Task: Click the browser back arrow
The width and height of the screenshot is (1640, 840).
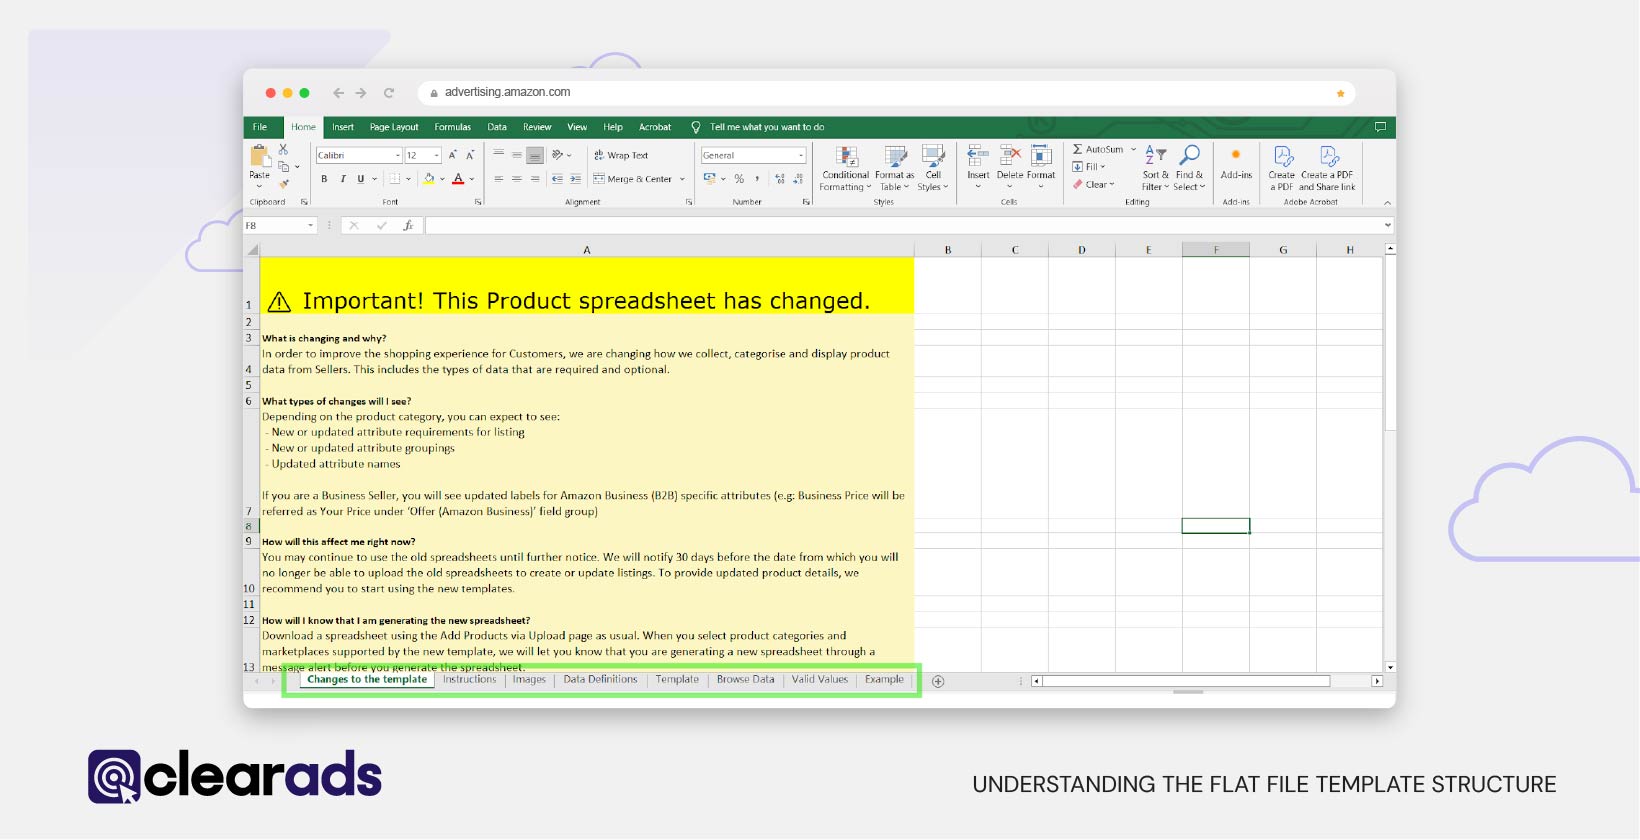Action: (x=338, y=93)
